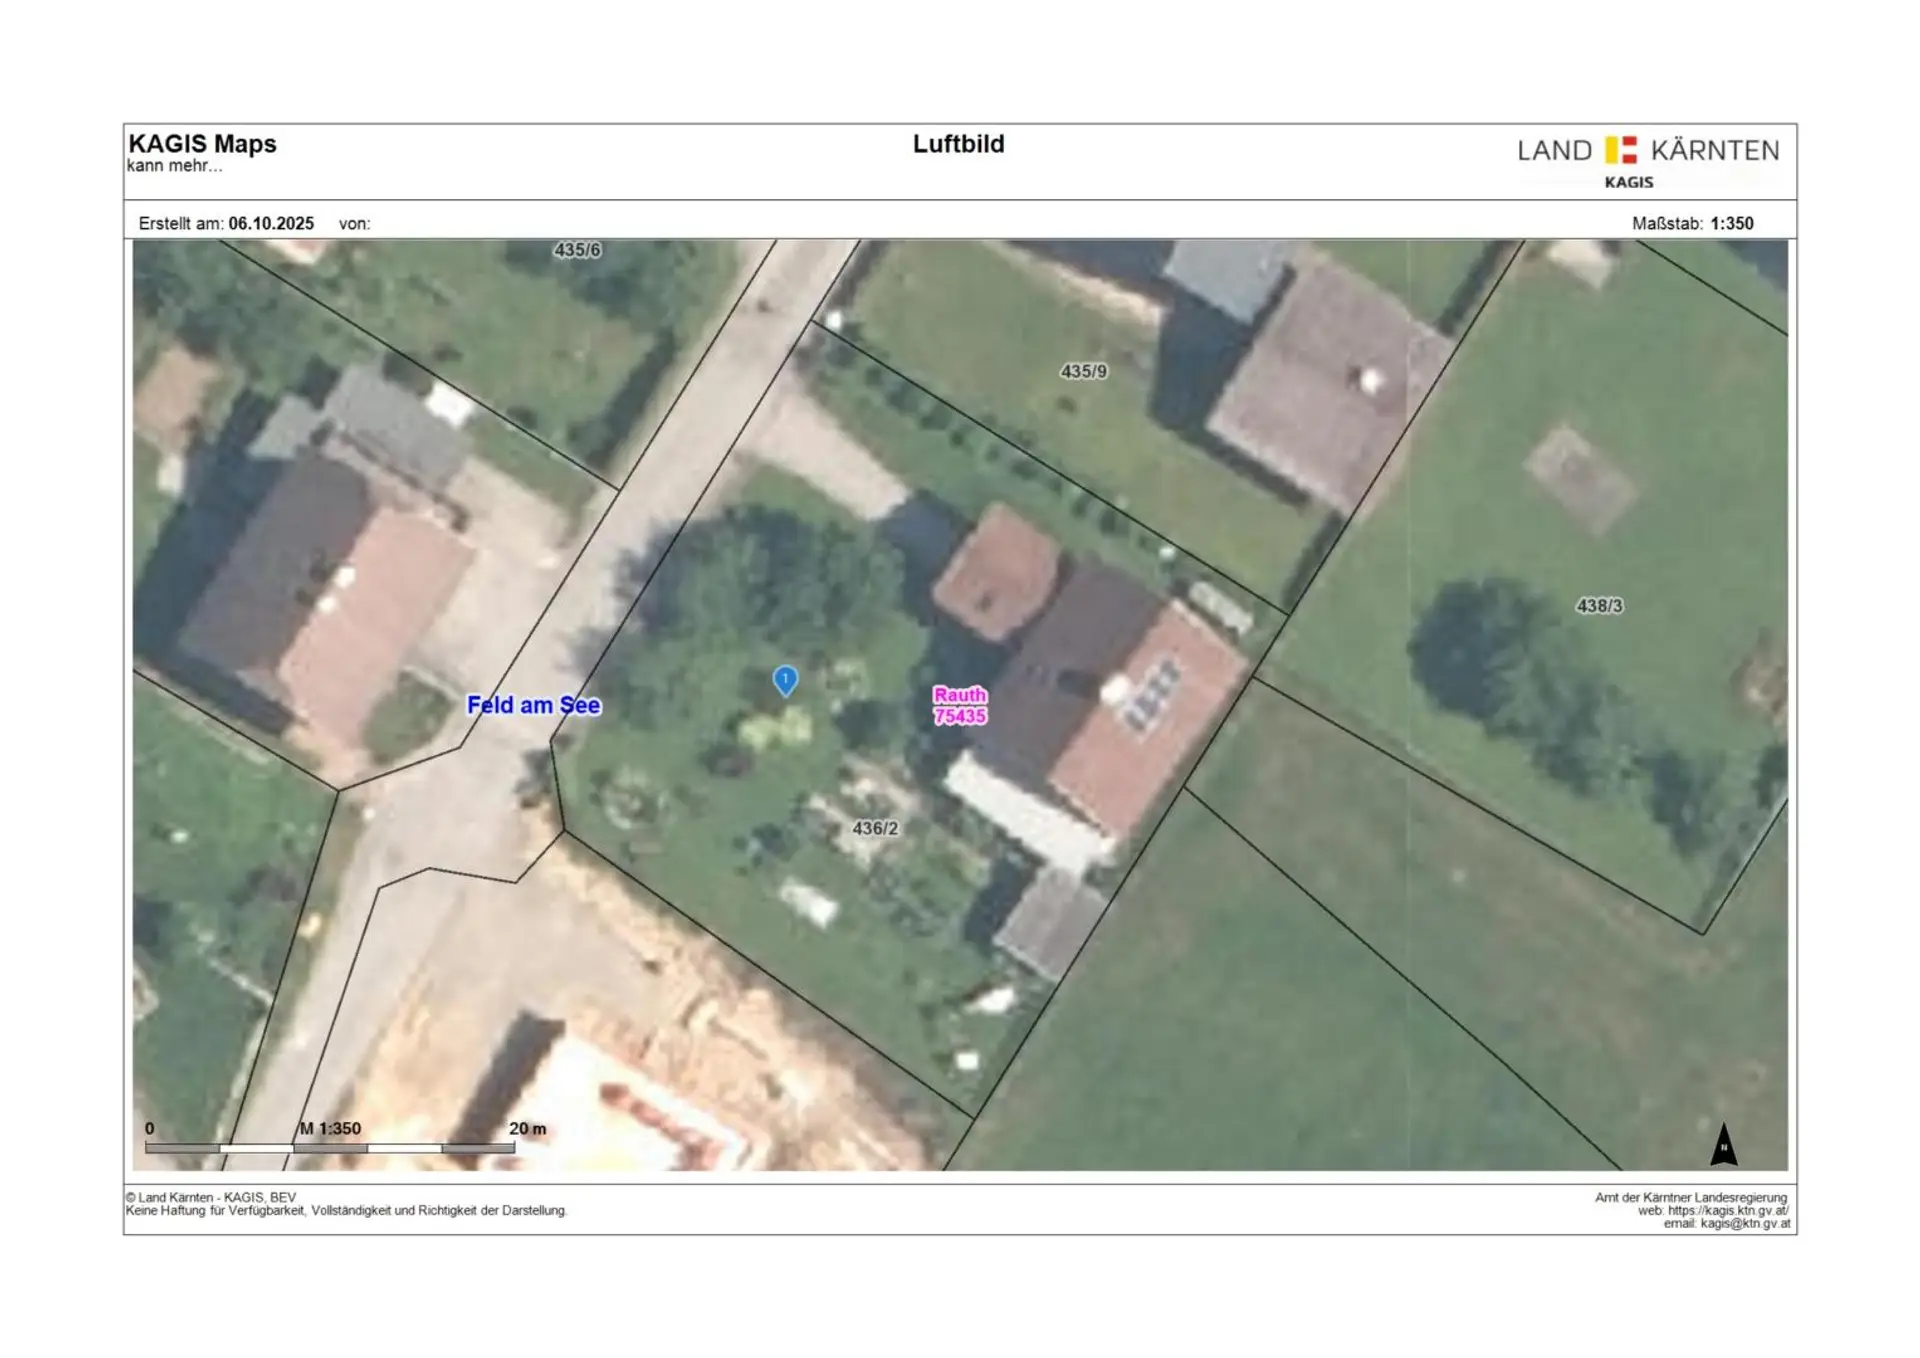The height and width of the screenshot is (1358, 1920).
Task: Click the creation date 06.10.2025
Action: [271, 223]
